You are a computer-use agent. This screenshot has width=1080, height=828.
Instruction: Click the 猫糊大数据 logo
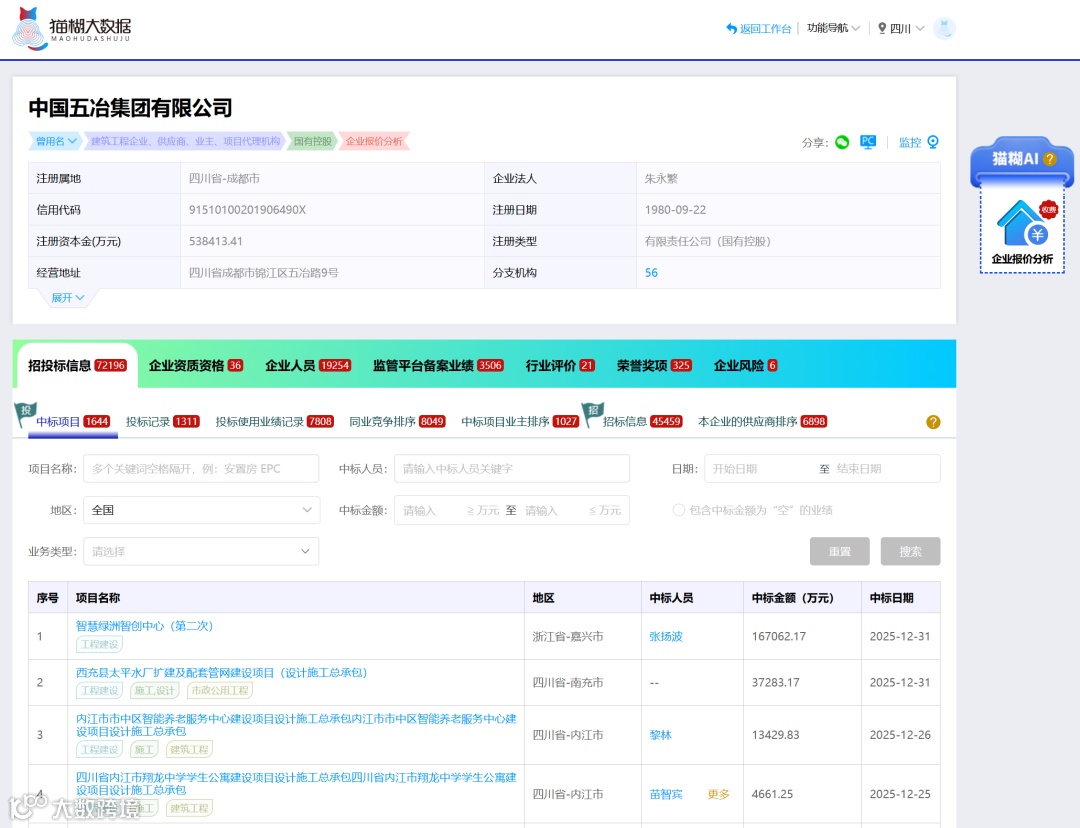point(72,28)
